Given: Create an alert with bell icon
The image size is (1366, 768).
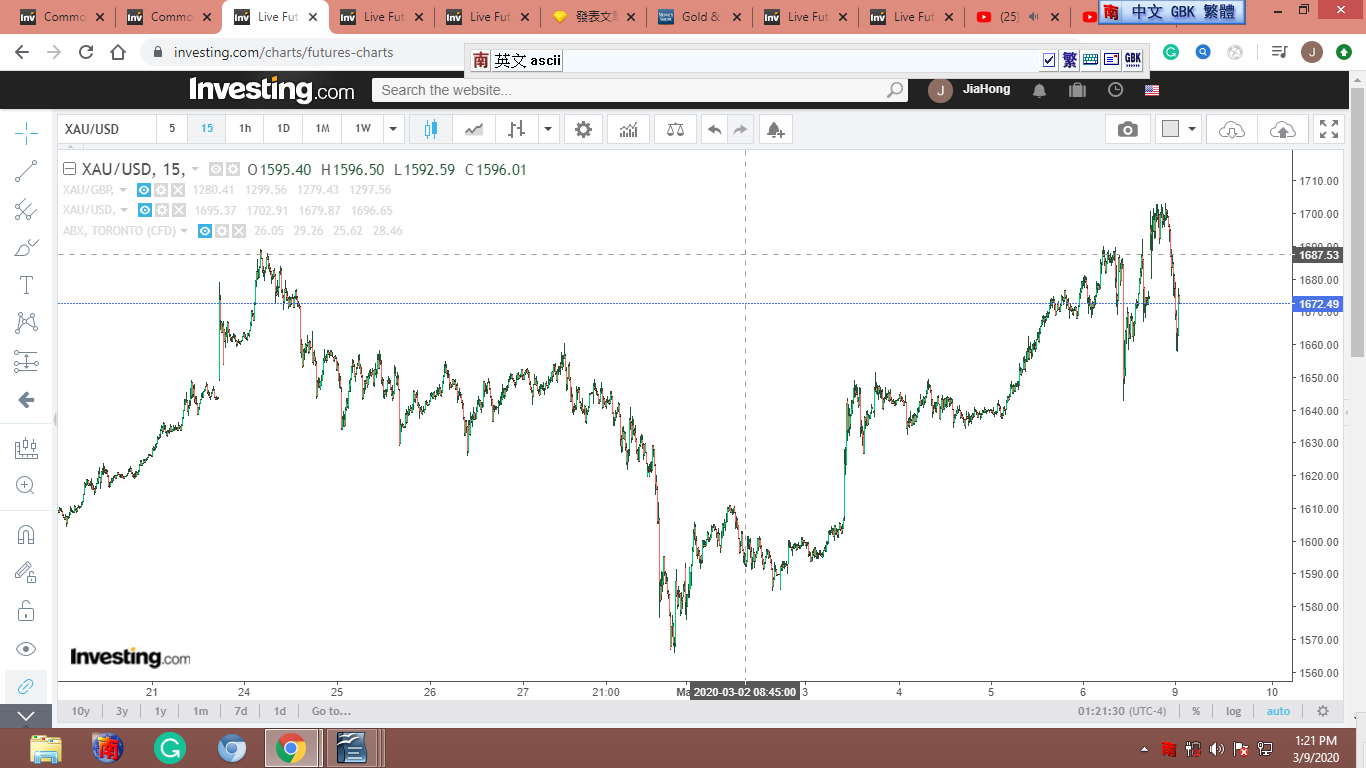Looking at the screenshot, I should 774,129.
